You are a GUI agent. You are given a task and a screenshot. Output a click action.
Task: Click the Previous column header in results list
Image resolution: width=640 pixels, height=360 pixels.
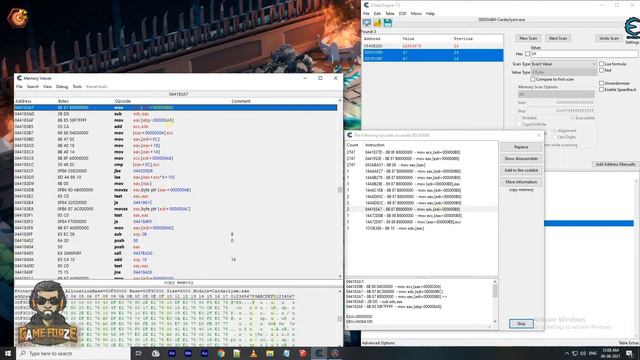(463, 38)
